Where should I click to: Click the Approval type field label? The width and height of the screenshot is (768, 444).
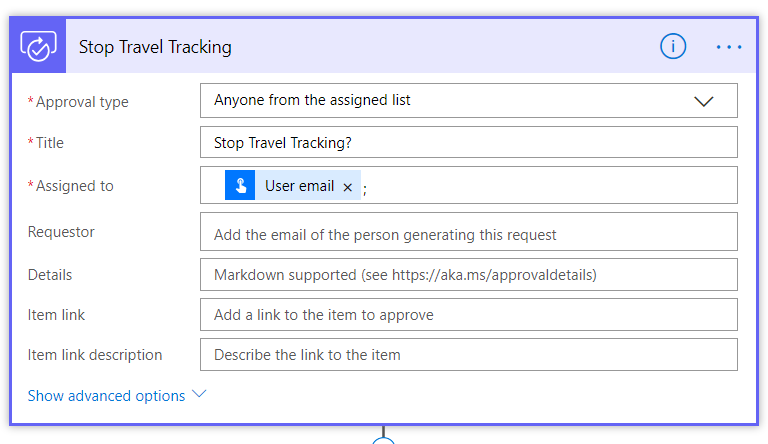point(80,102)
